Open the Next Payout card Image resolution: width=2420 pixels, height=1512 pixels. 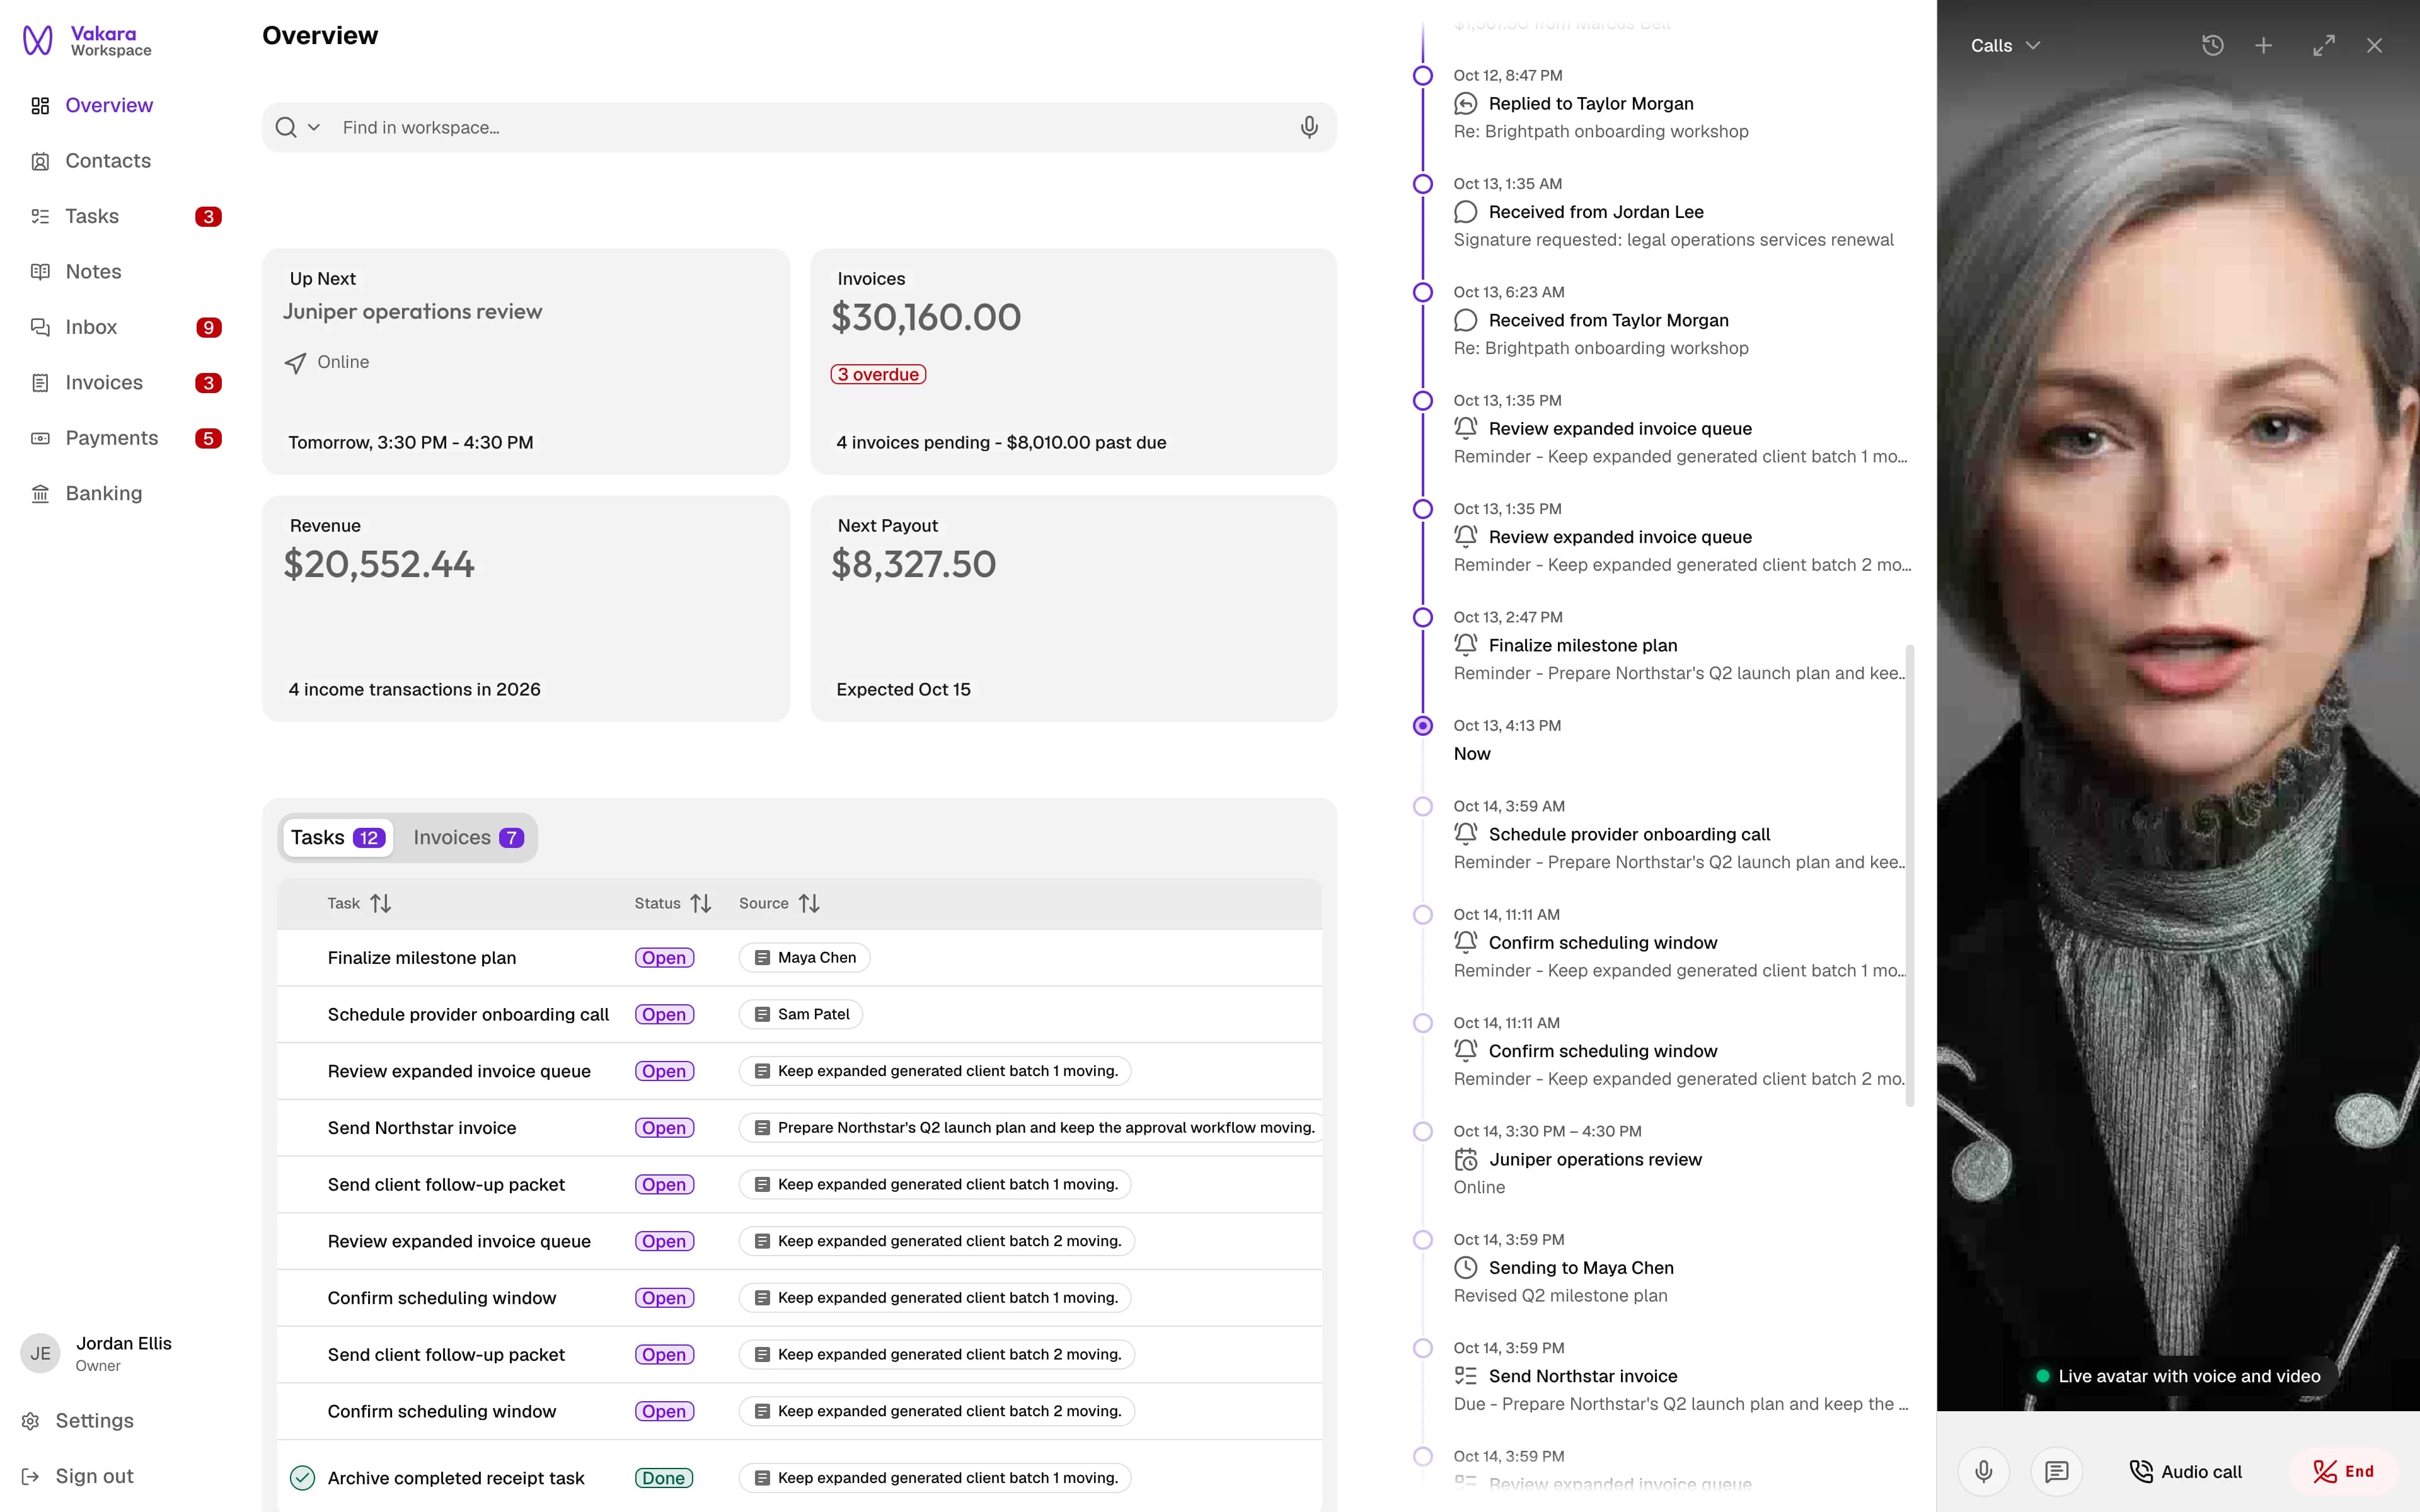tap(1073, 608)
